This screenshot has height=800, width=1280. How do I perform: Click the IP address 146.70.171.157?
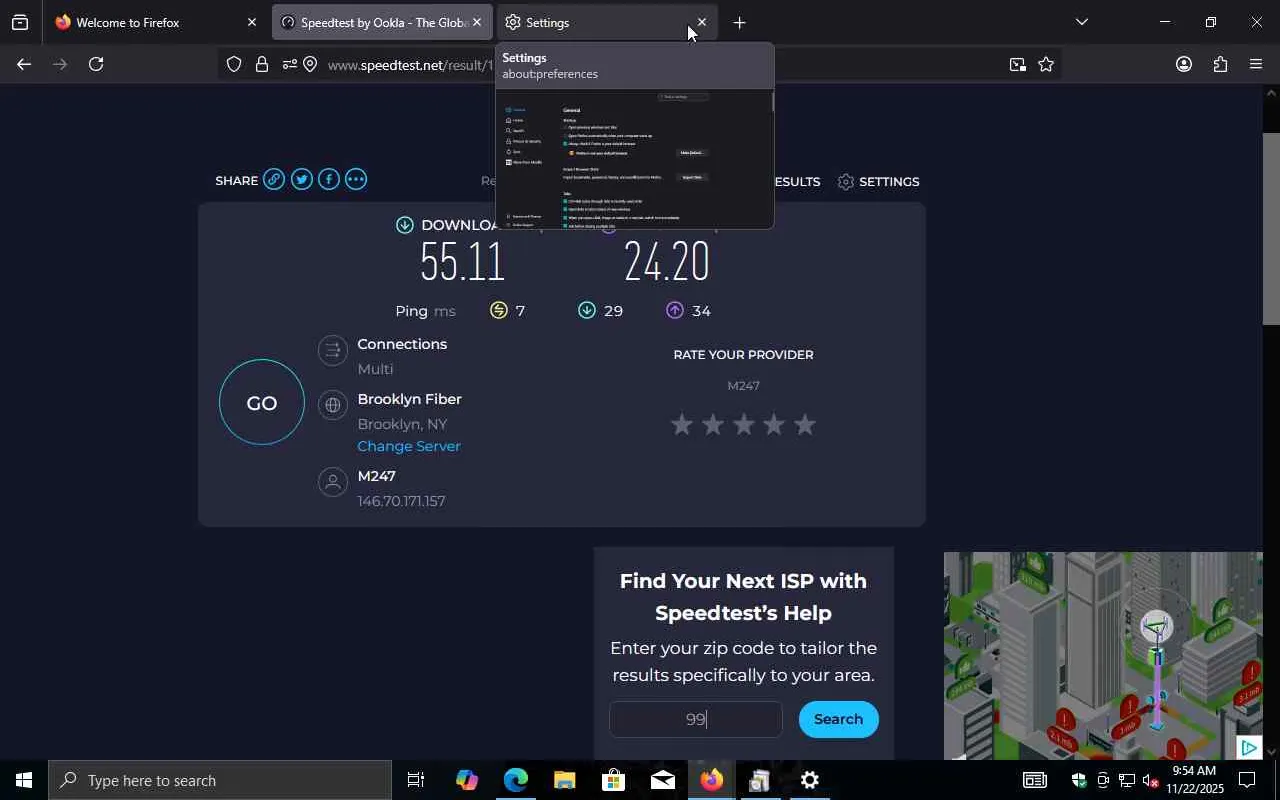401,501
